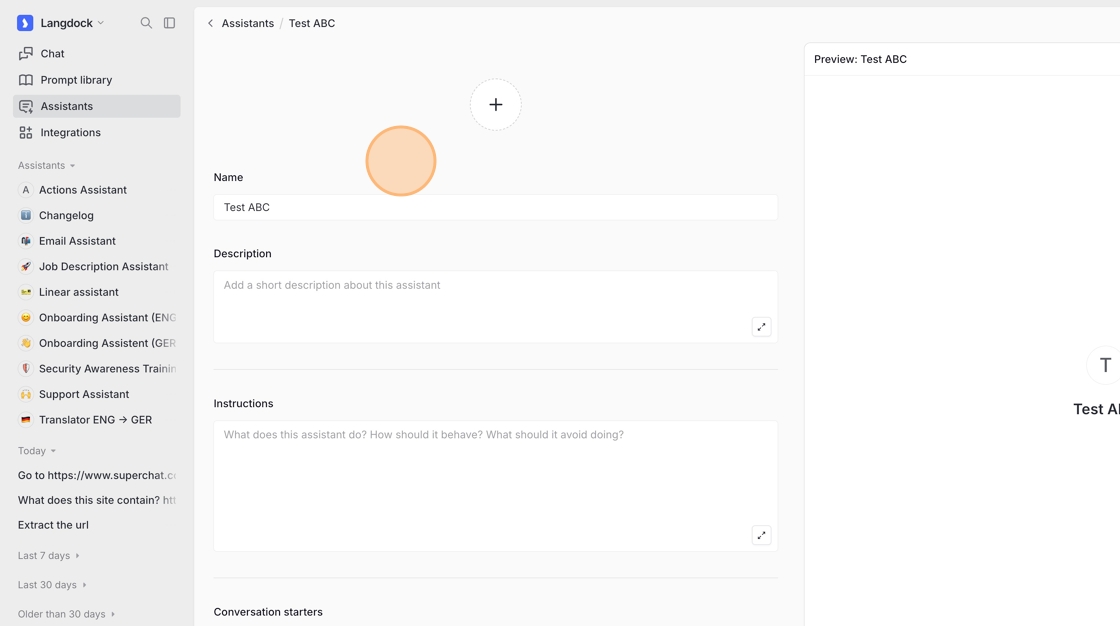Go to Prompt library
This screenshot has height=626, width=1120.
click(76, 80)
